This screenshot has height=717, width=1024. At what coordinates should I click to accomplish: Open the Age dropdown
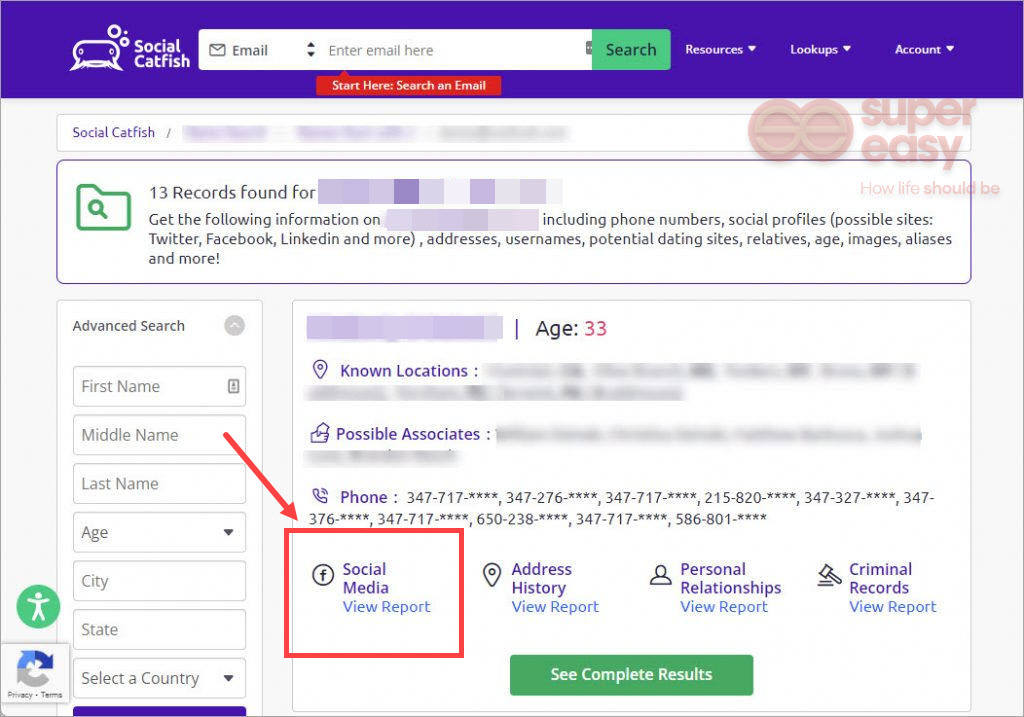(x=159, y=532)
